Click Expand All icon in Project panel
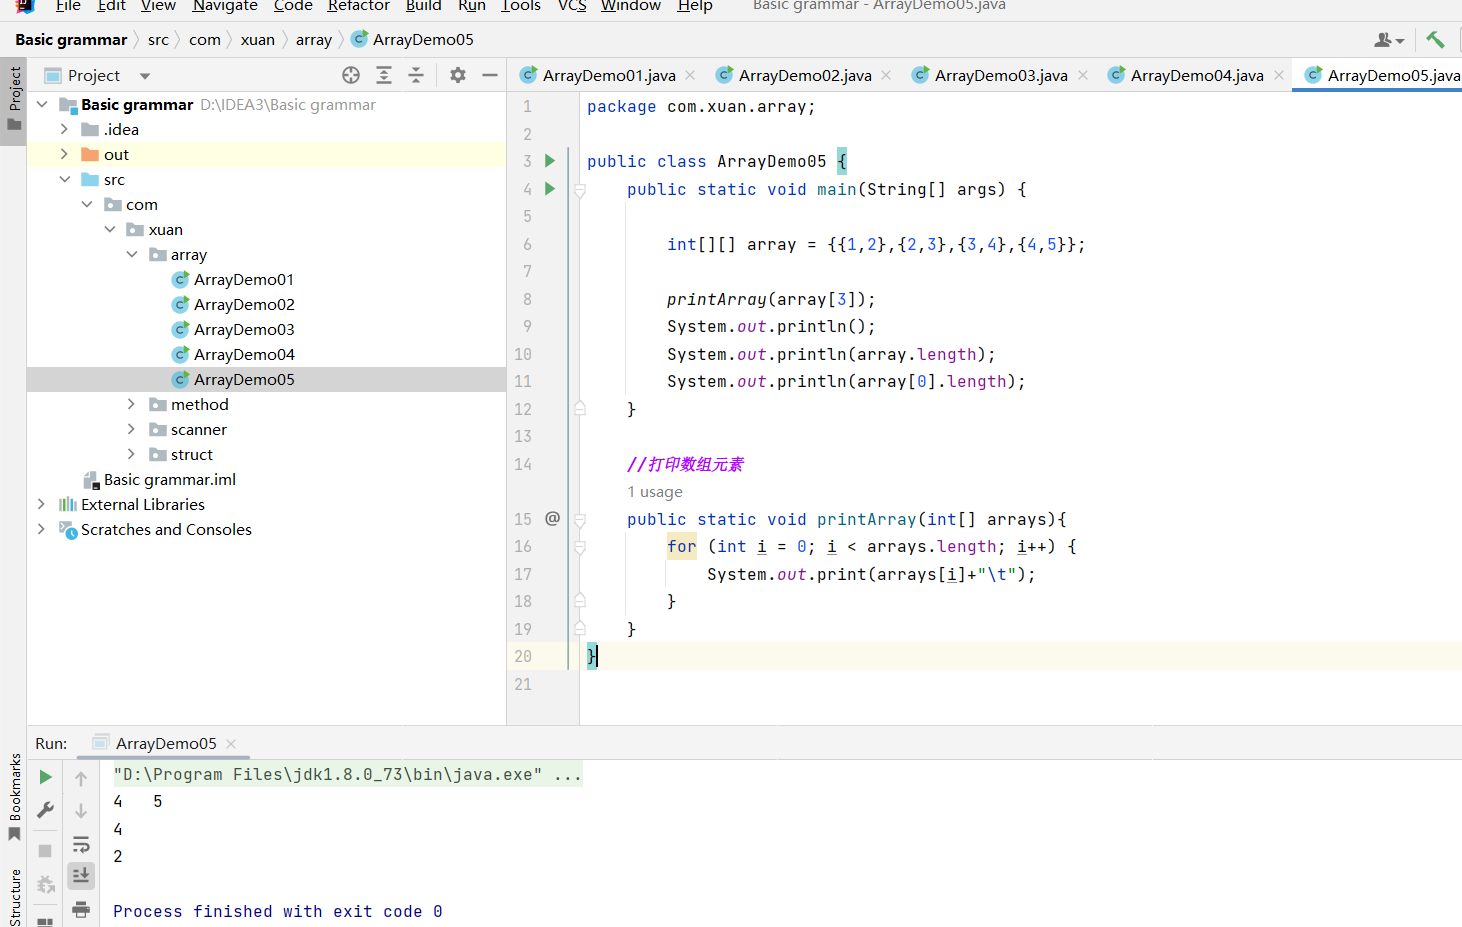This screenshot has height=927, width=1462. 384,75
